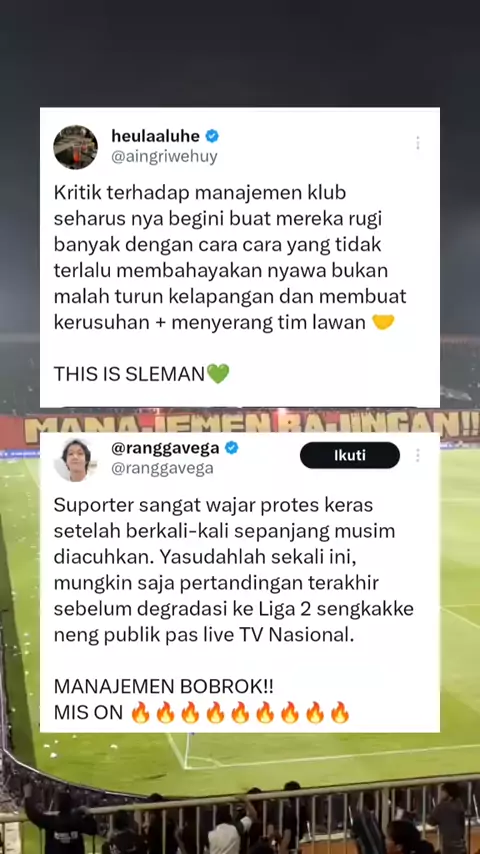Screen dimensions: 480x854
Task: Select the heulaaluhe display name
Action: coord(155,136)
